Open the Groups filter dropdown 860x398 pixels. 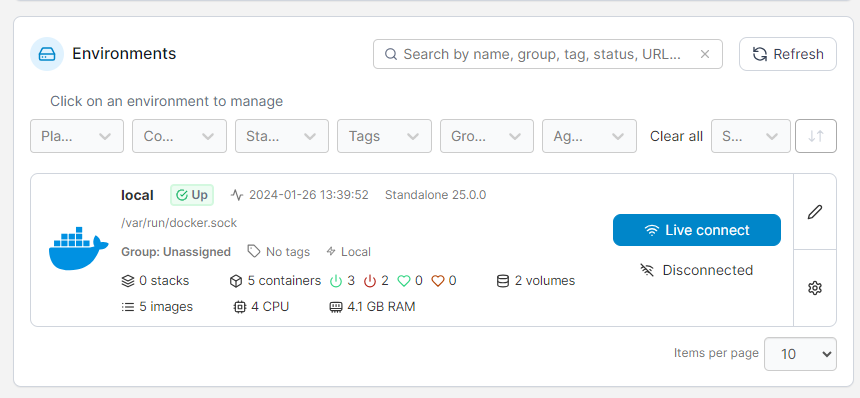(x=487, y=136)
